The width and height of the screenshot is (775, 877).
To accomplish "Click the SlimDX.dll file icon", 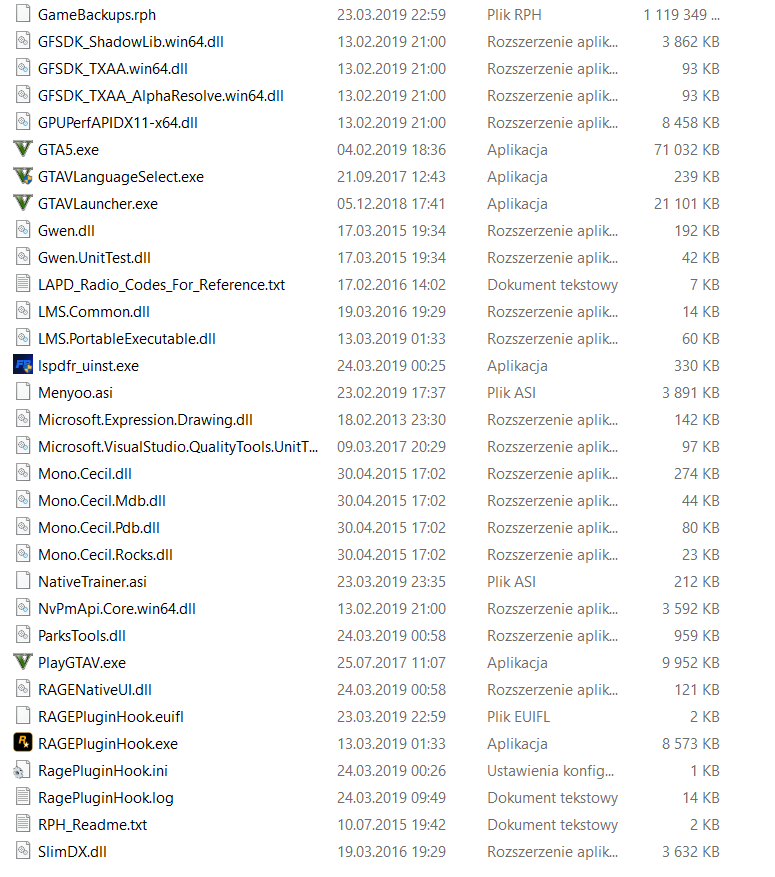I will point(23,852).
